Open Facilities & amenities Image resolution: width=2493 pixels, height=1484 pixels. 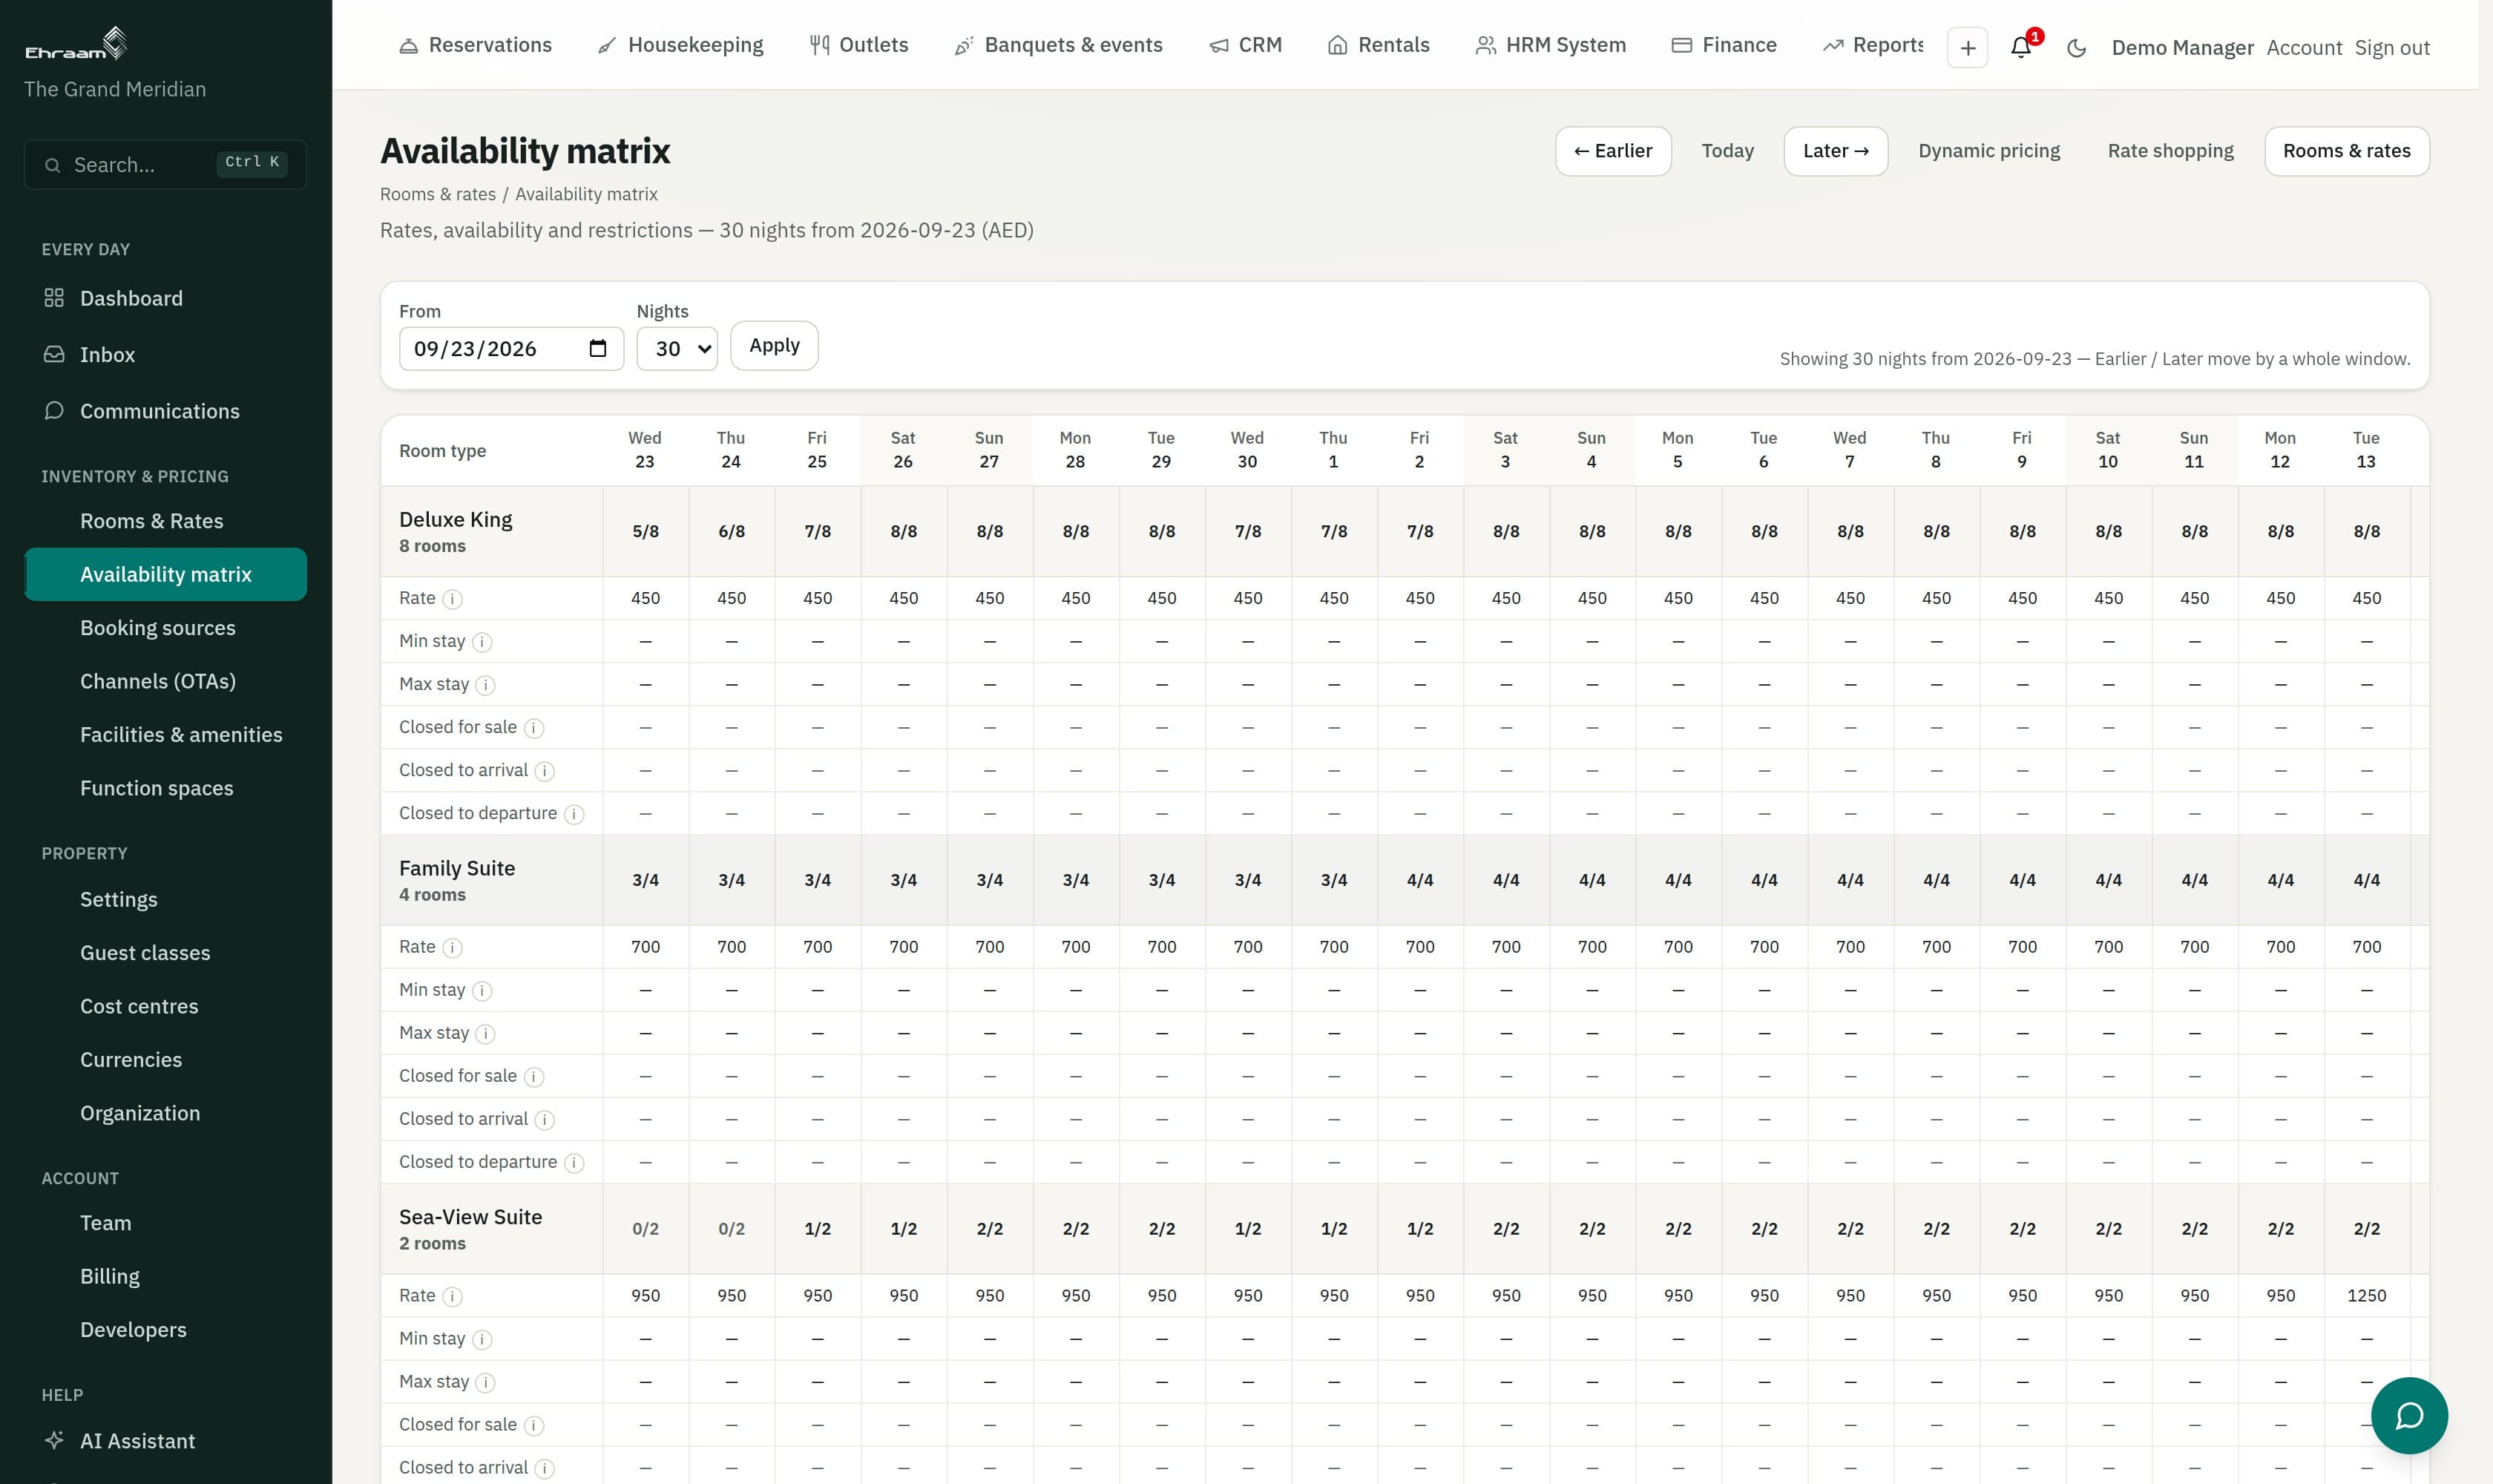pos(165,735)
